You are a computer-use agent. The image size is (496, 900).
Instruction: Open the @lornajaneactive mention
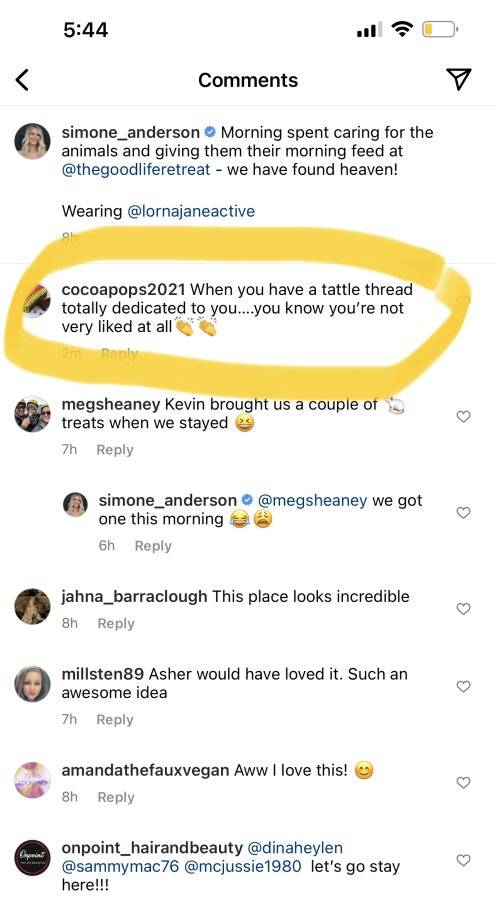point(191,211)
